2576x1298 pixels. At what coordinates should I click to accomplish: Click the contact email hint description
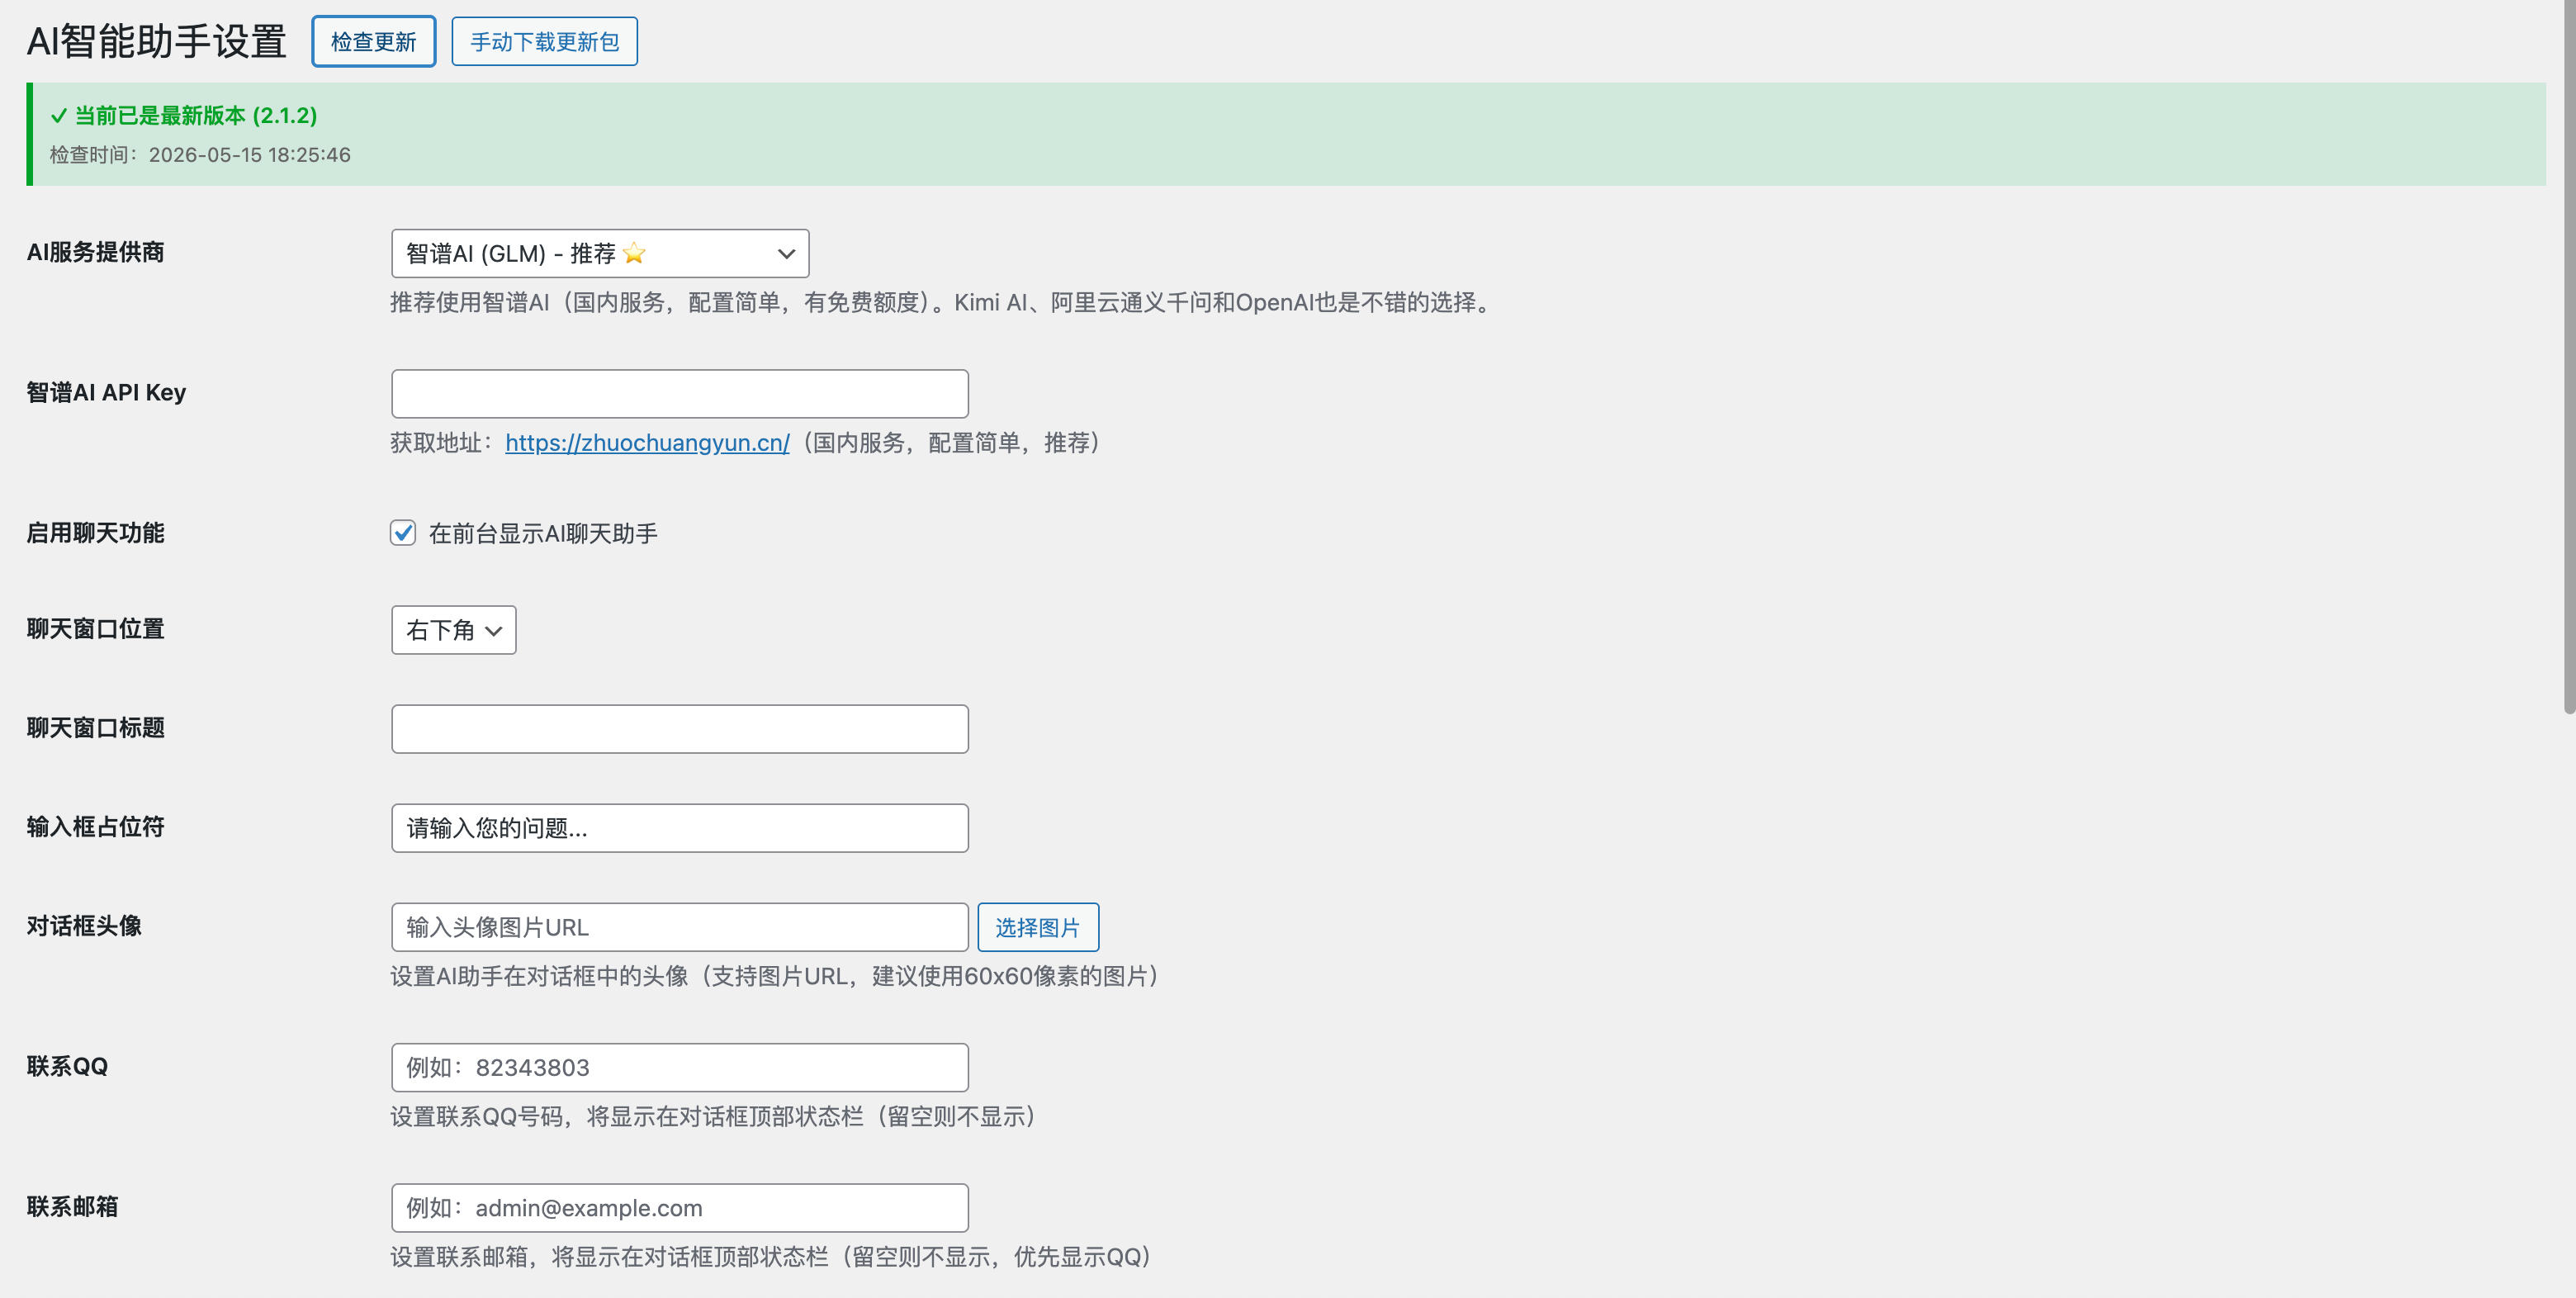774,1257
